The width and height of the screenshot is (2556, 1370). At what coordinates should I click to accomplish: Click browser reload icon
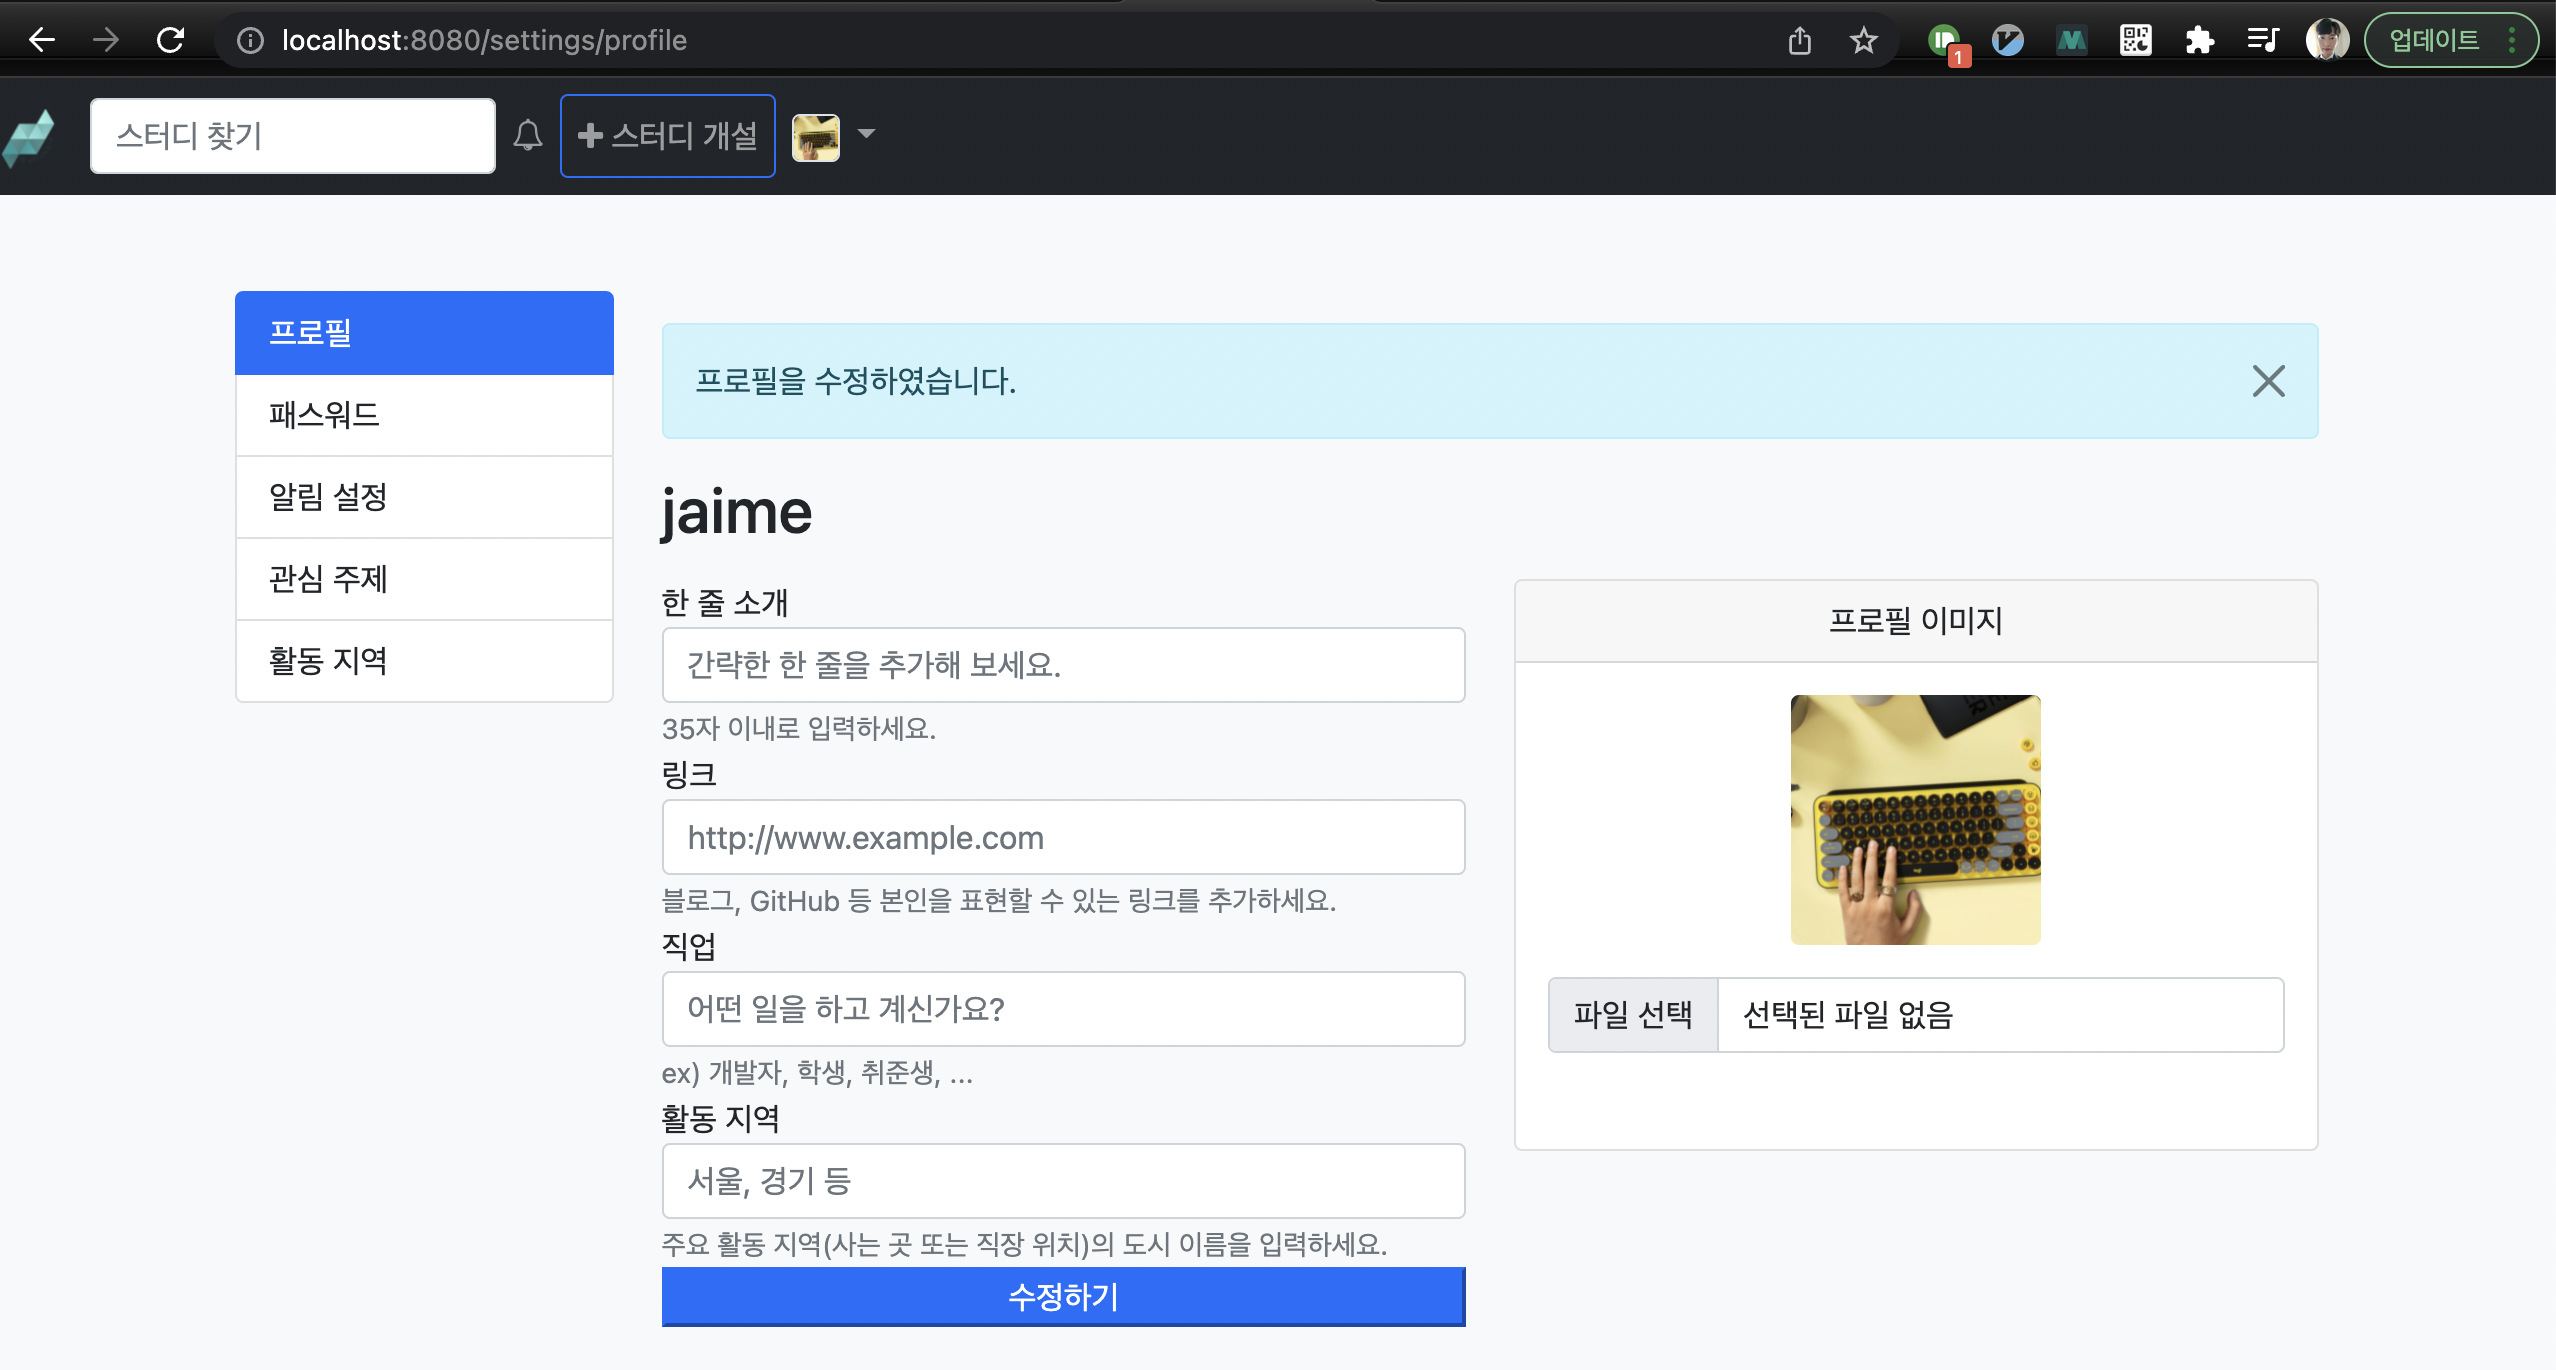[x=171, y=40]
